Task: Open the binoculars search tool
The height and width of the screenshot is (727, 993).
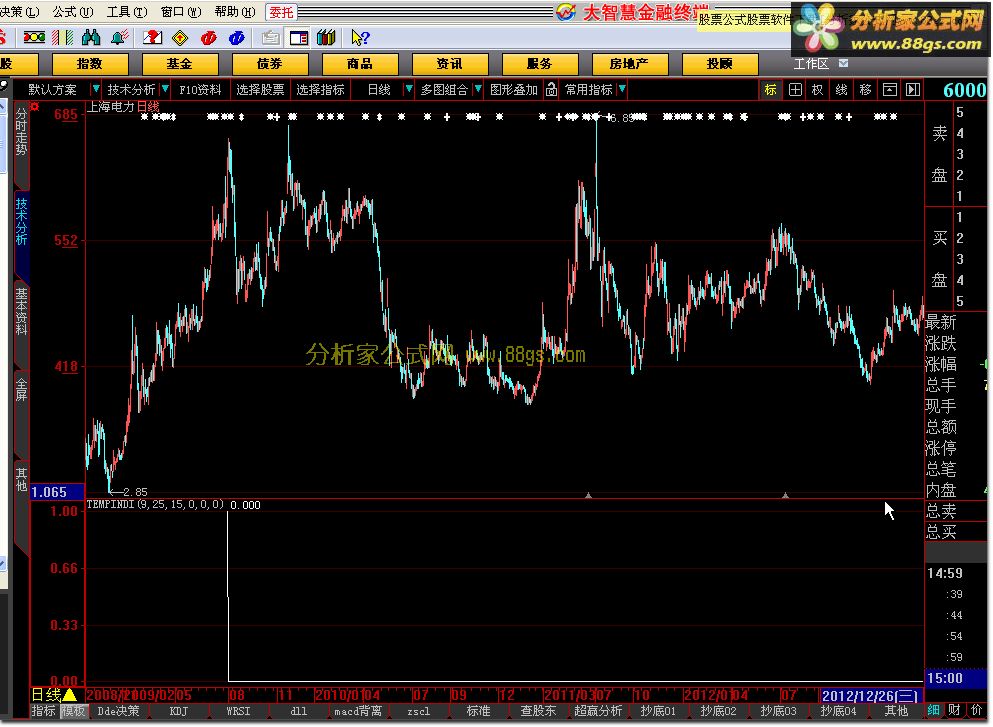Action: (x=91, y=38)
